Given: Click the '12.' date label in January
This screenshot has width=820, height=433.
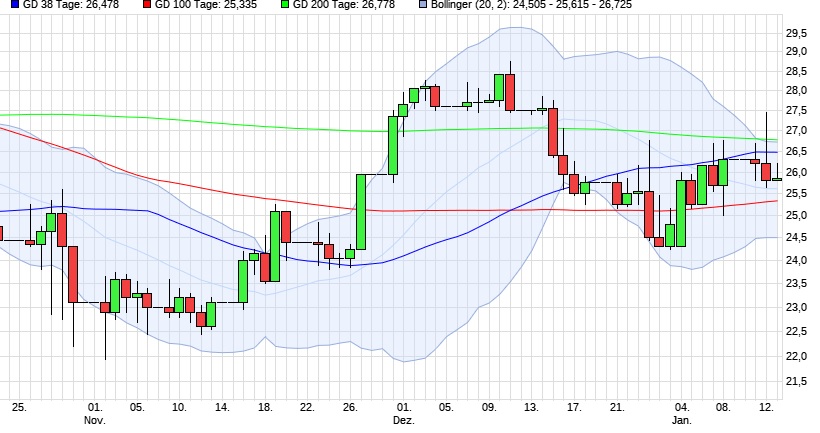Looking at the screenshot, I should (x=766, y=407).
